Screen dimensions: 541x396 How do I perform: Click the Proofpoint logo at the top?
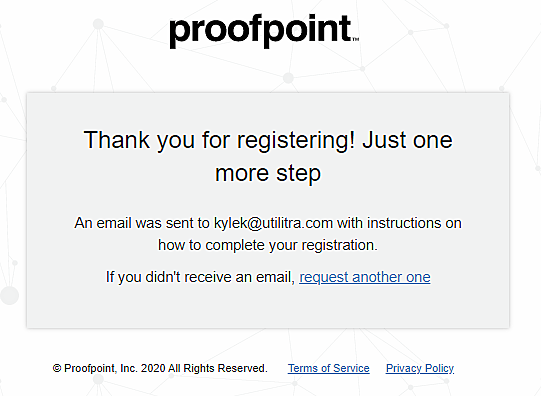point(264,31)
